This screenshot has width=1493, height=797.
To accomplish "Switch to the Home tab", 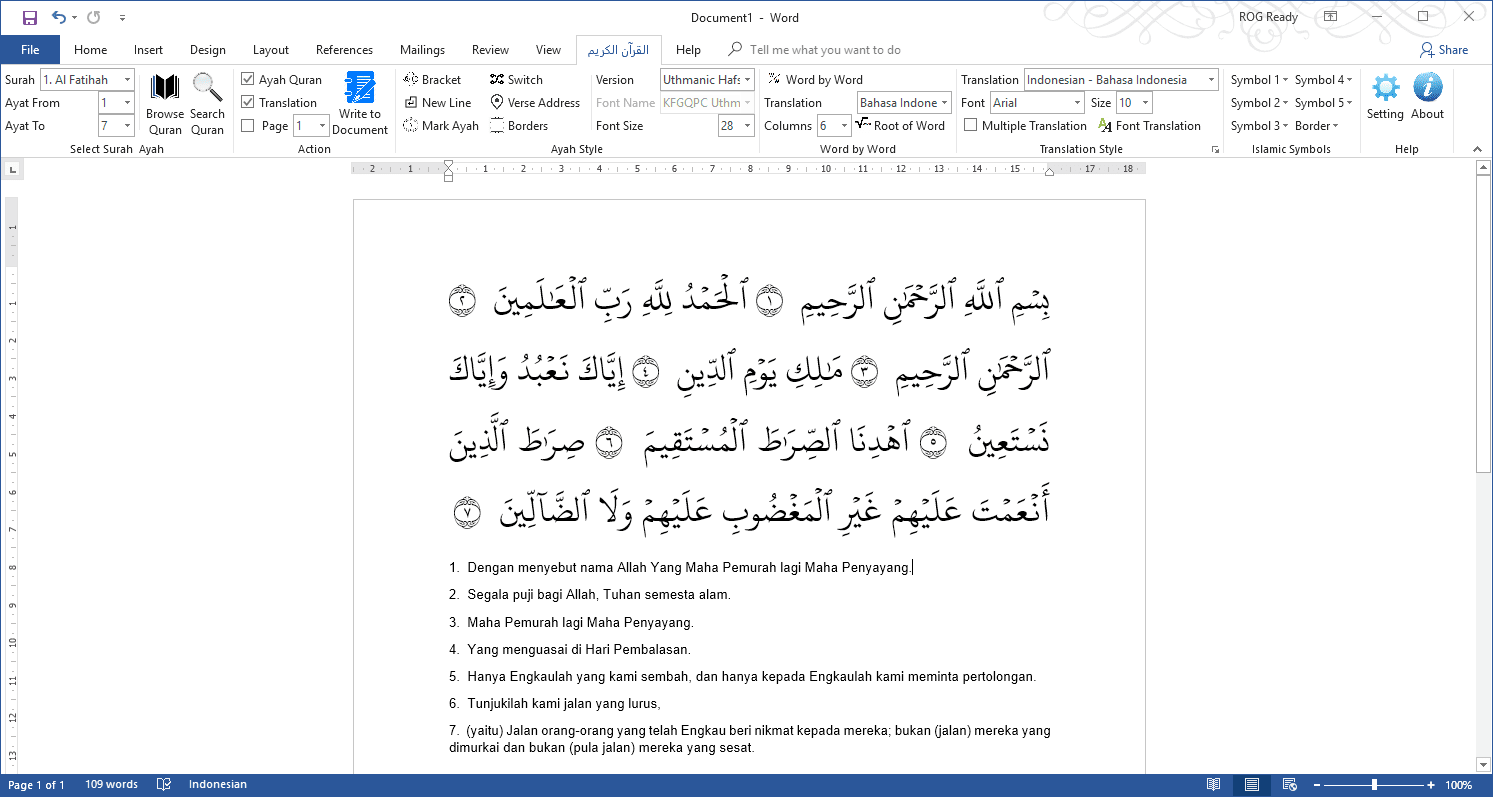I will coord(90,50).
